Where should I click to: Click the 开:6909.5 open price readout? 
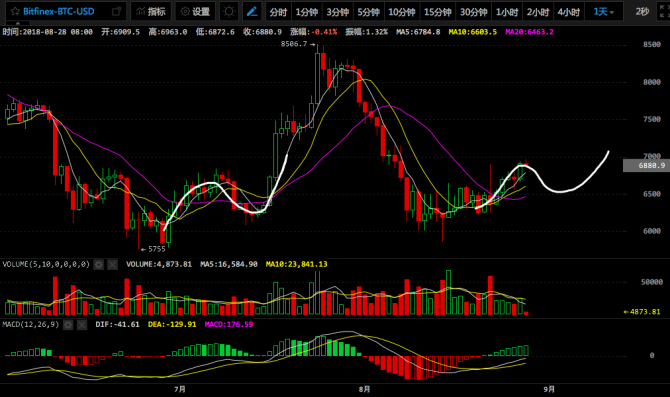(x=120, y=32)
